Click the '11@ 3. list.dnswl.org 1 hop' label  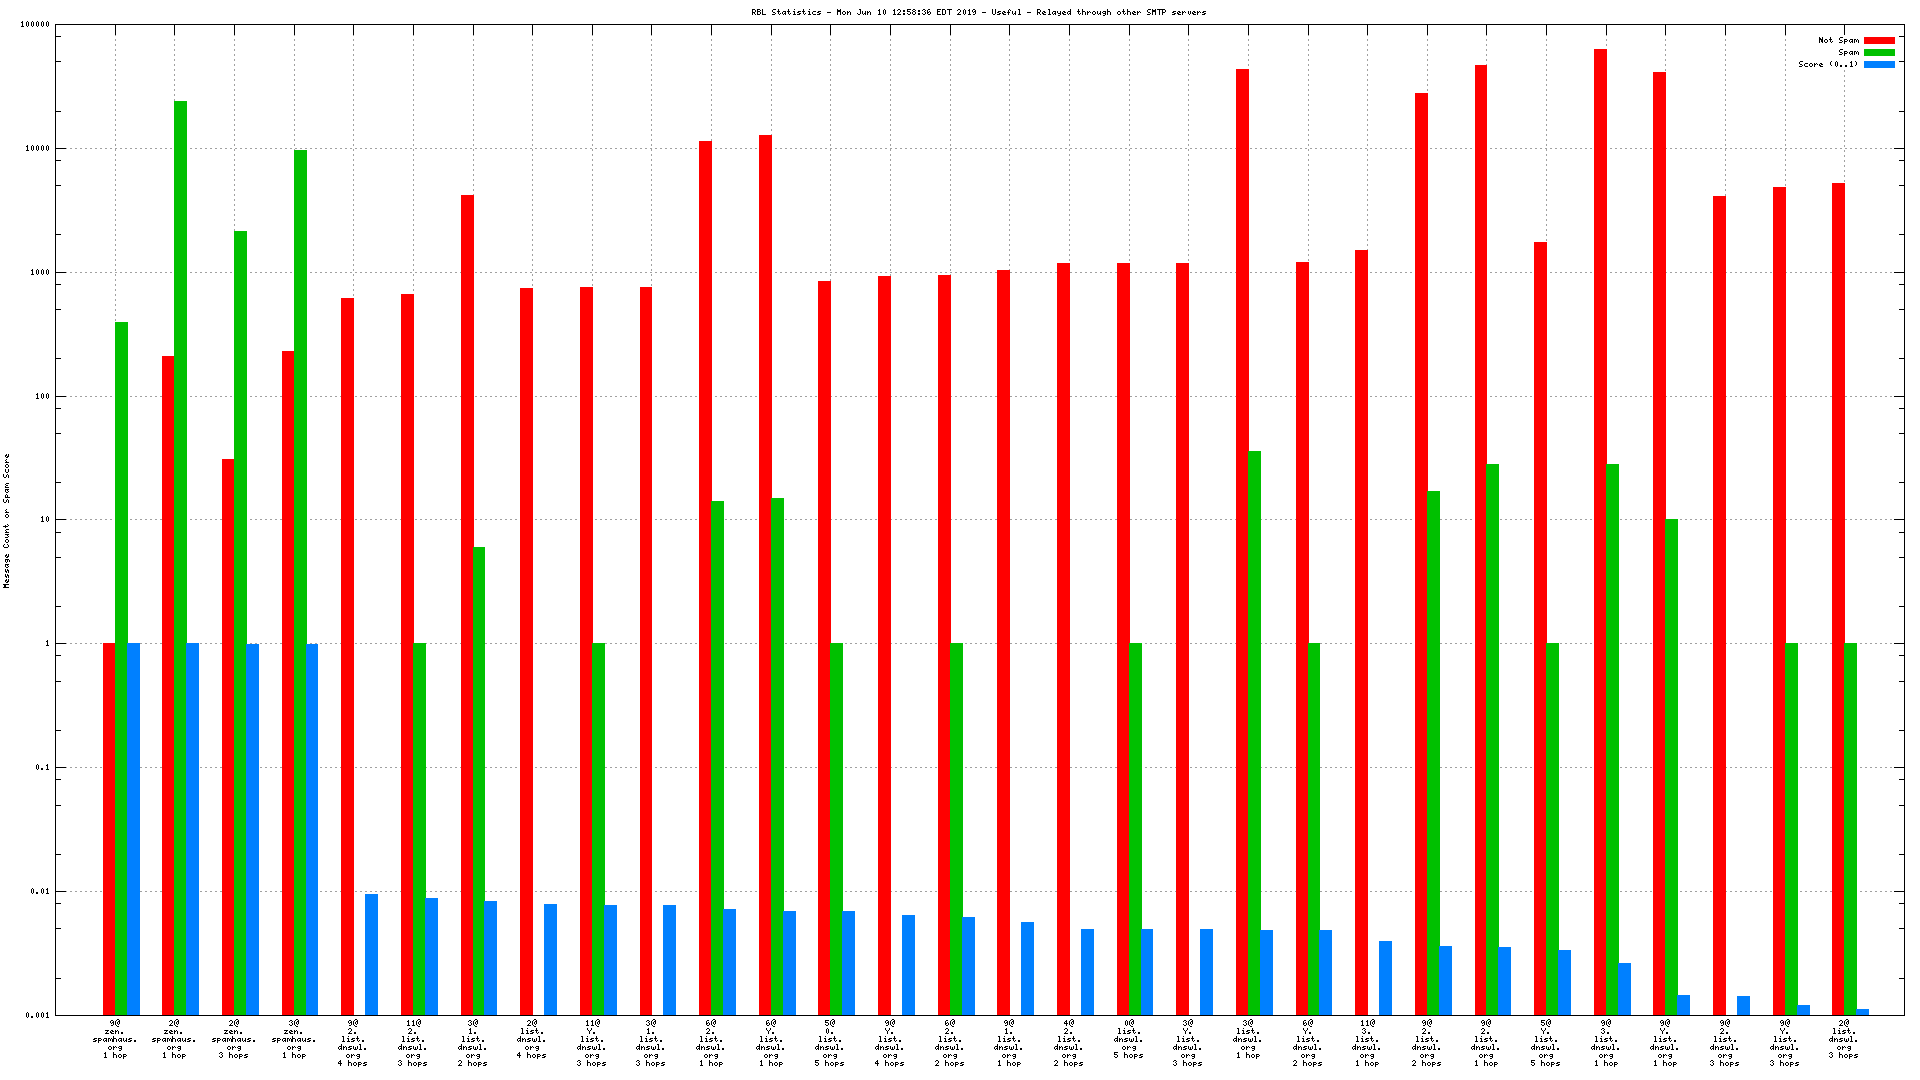(1366, 1043)
